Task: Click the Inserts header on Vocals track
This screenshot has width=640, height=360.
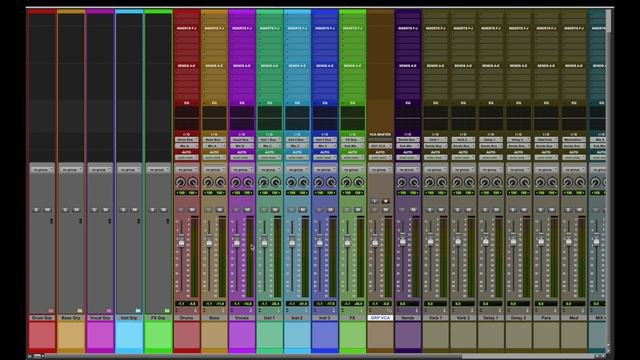Action: click(242, 28)
